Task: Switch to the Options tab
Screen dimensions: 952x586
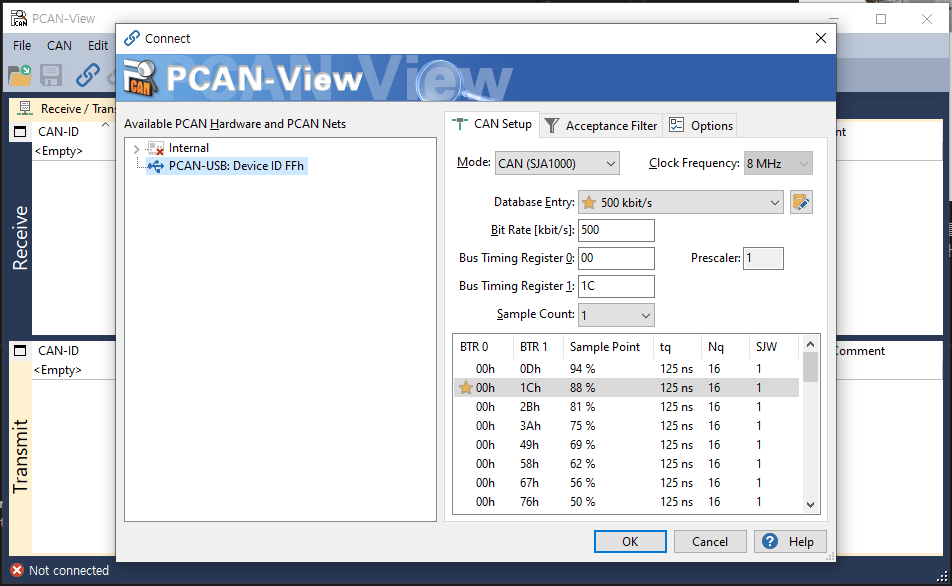Action: 701,126
